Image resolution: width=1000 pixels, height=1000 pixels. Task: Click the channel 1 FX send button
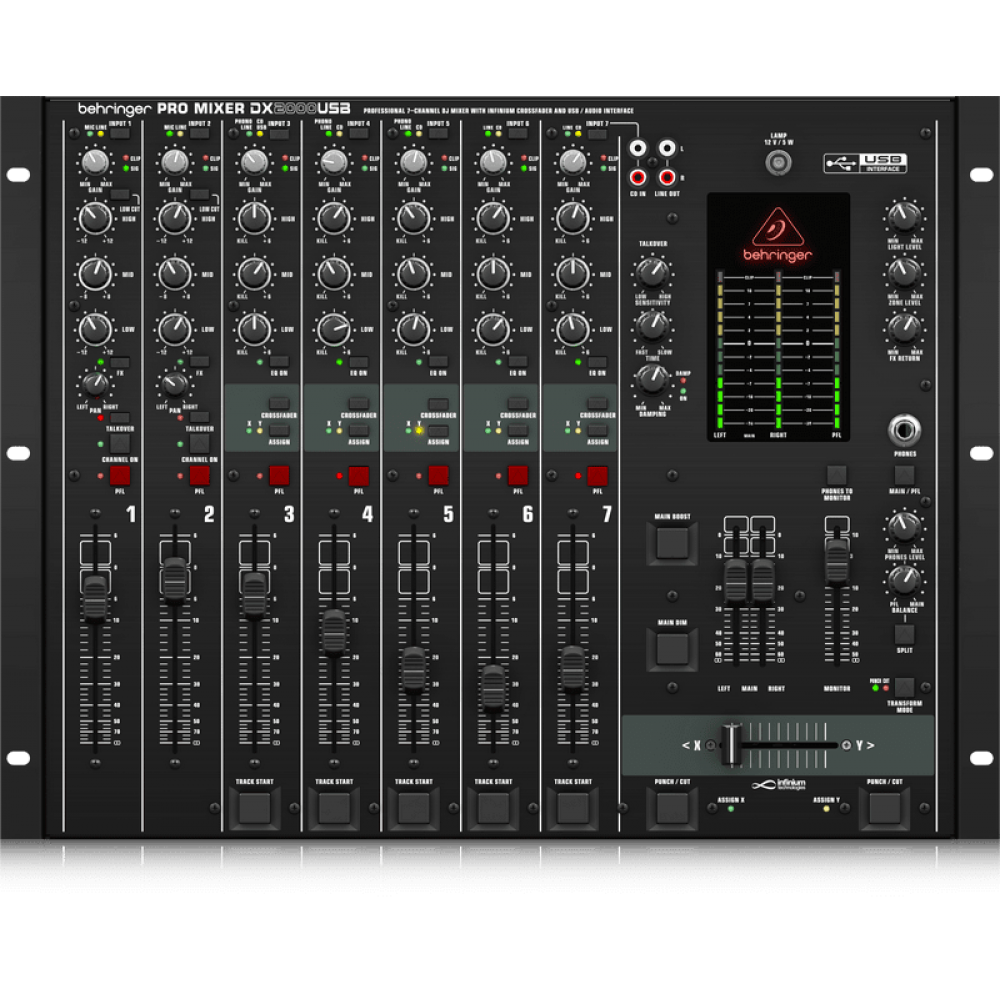120,362
